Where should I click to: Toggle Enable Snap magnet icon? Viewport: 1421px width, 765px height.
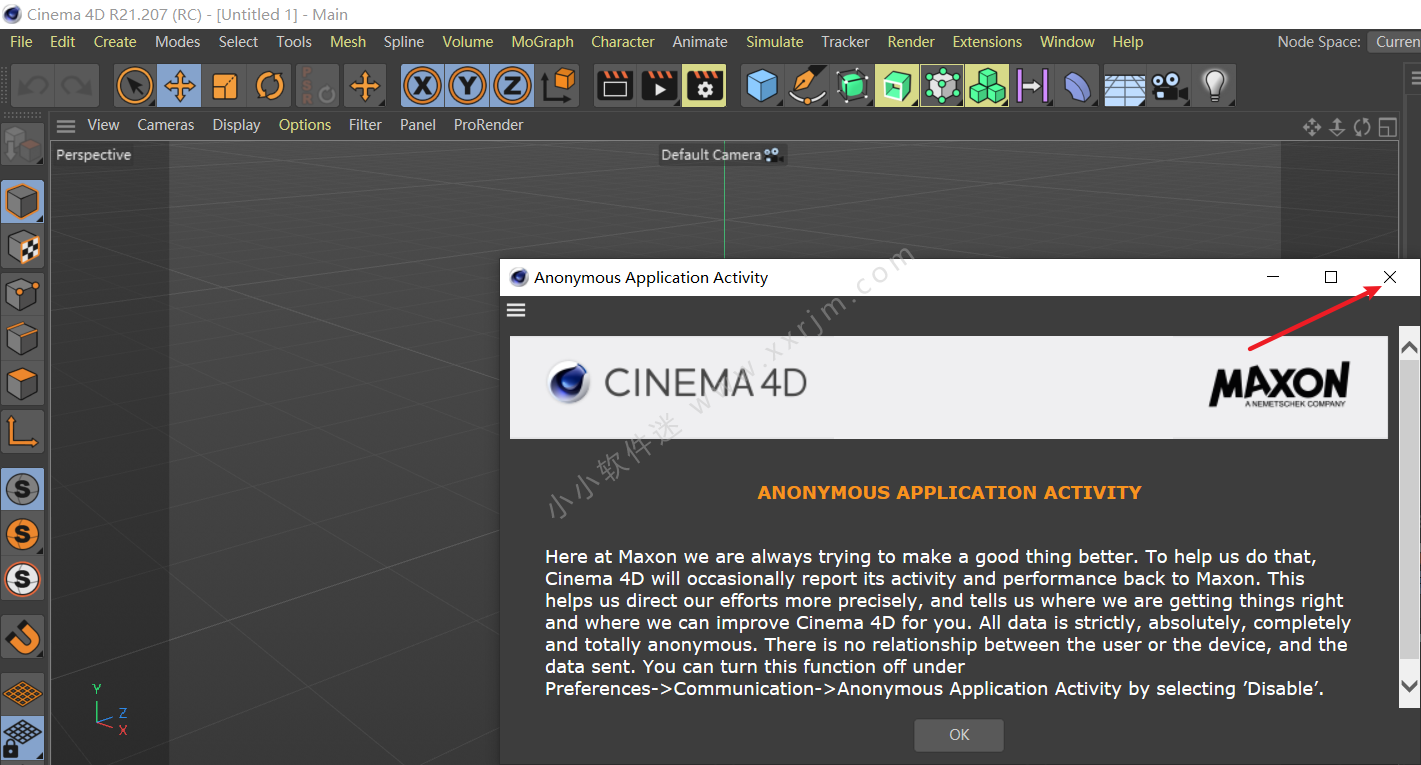22,636
